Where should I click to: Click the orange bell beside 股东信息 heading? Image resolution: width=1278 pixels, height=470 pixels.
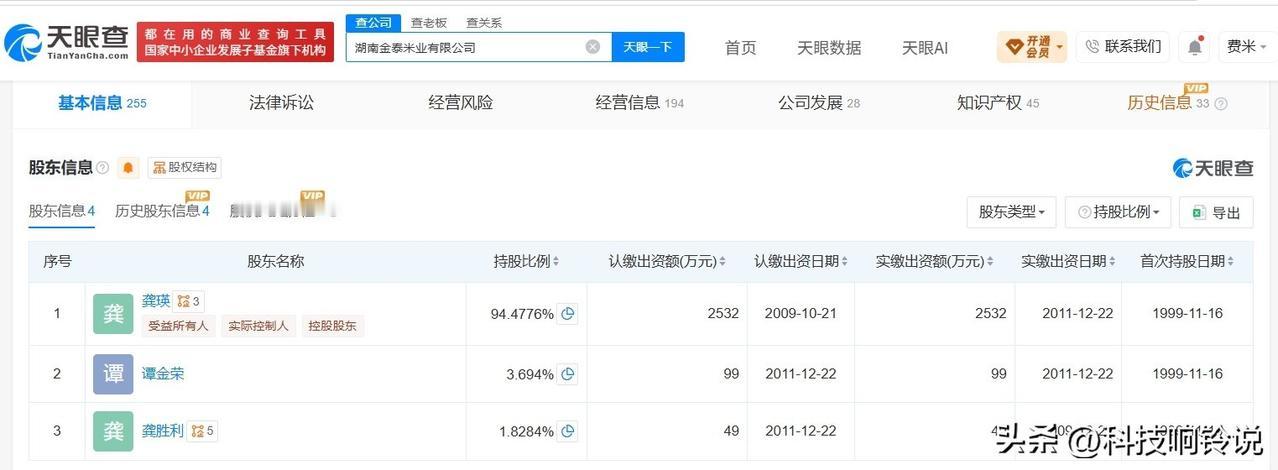pyautogui.click(x=128, y=167)
